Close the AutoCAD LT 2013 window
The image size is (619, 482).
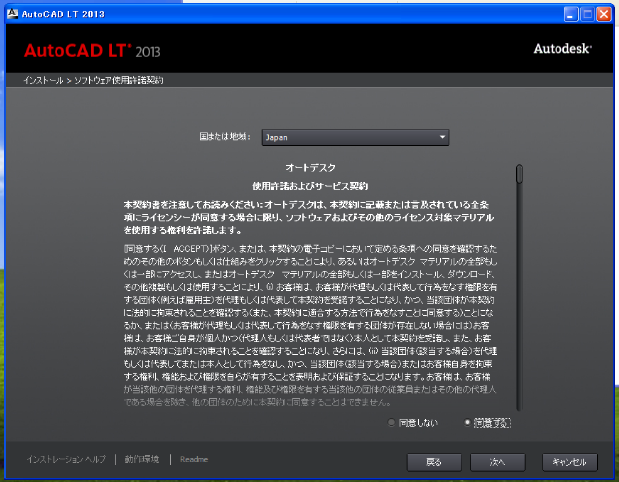point(604,14)
